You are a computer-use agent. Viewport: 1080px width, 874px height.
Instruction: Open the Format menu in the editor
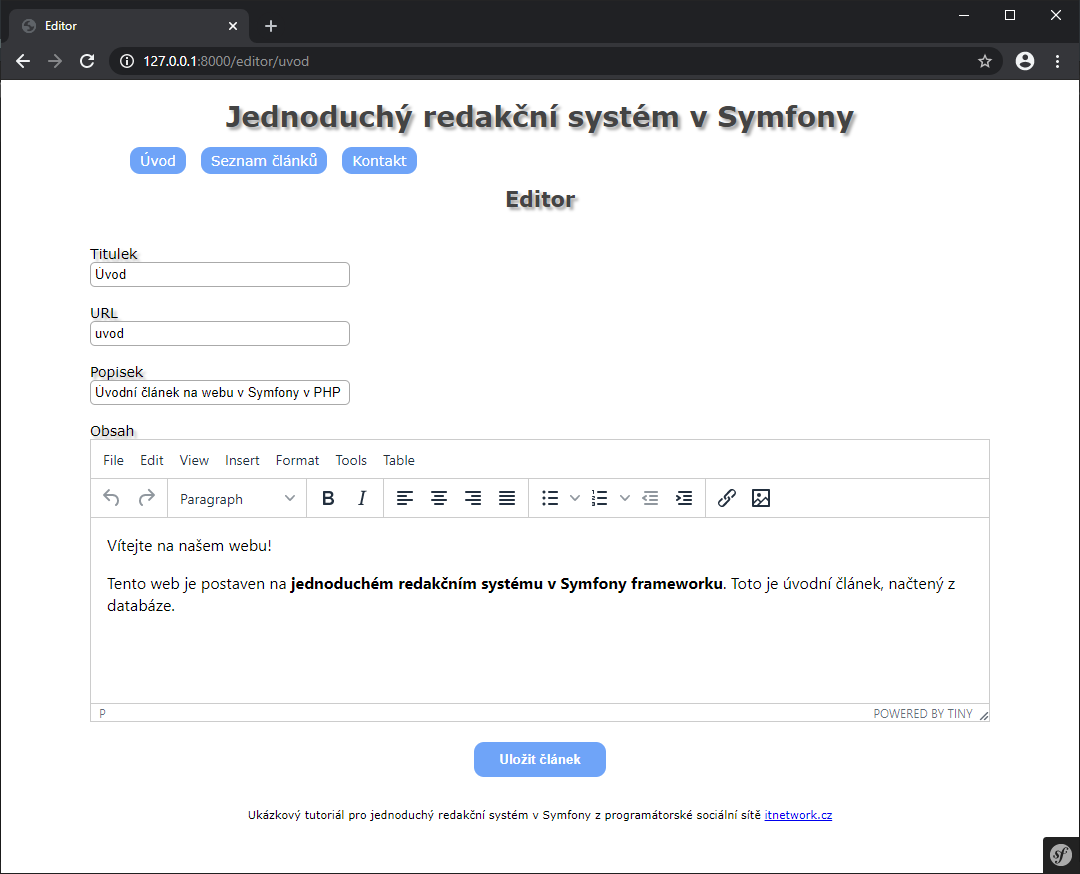click(297, 460)
